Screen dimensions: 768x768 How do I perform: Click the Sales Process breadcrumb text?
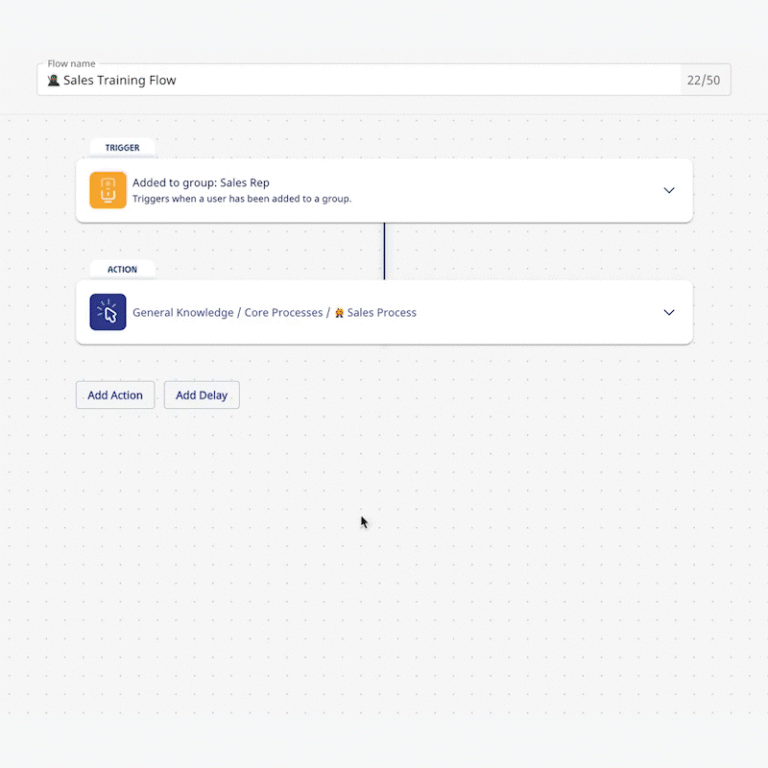382,313
